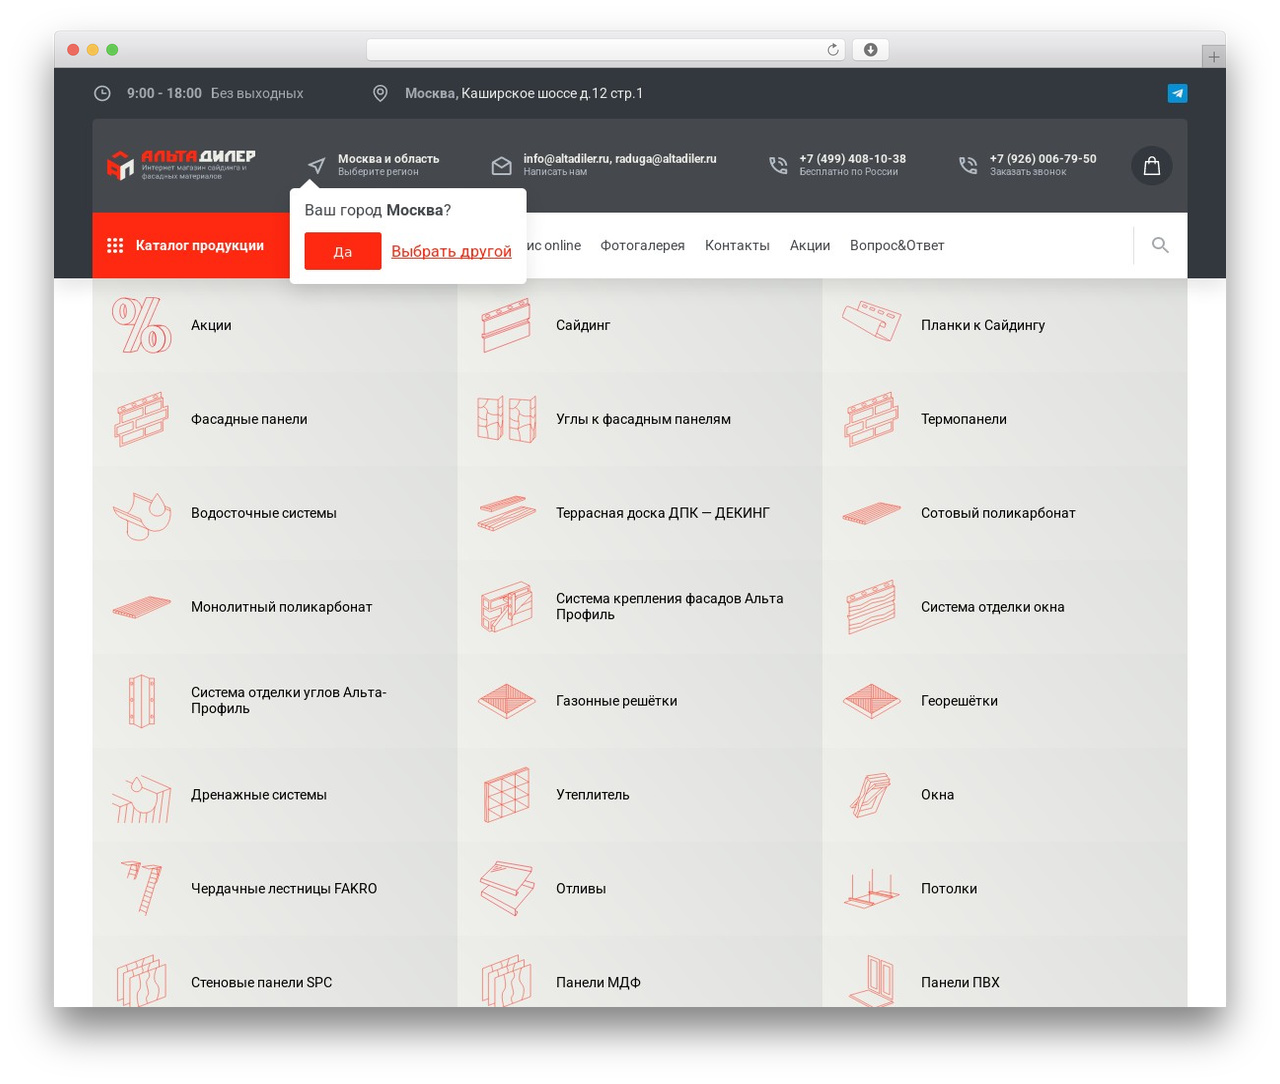Open the Фотогалерея menu item

(643, 245)
